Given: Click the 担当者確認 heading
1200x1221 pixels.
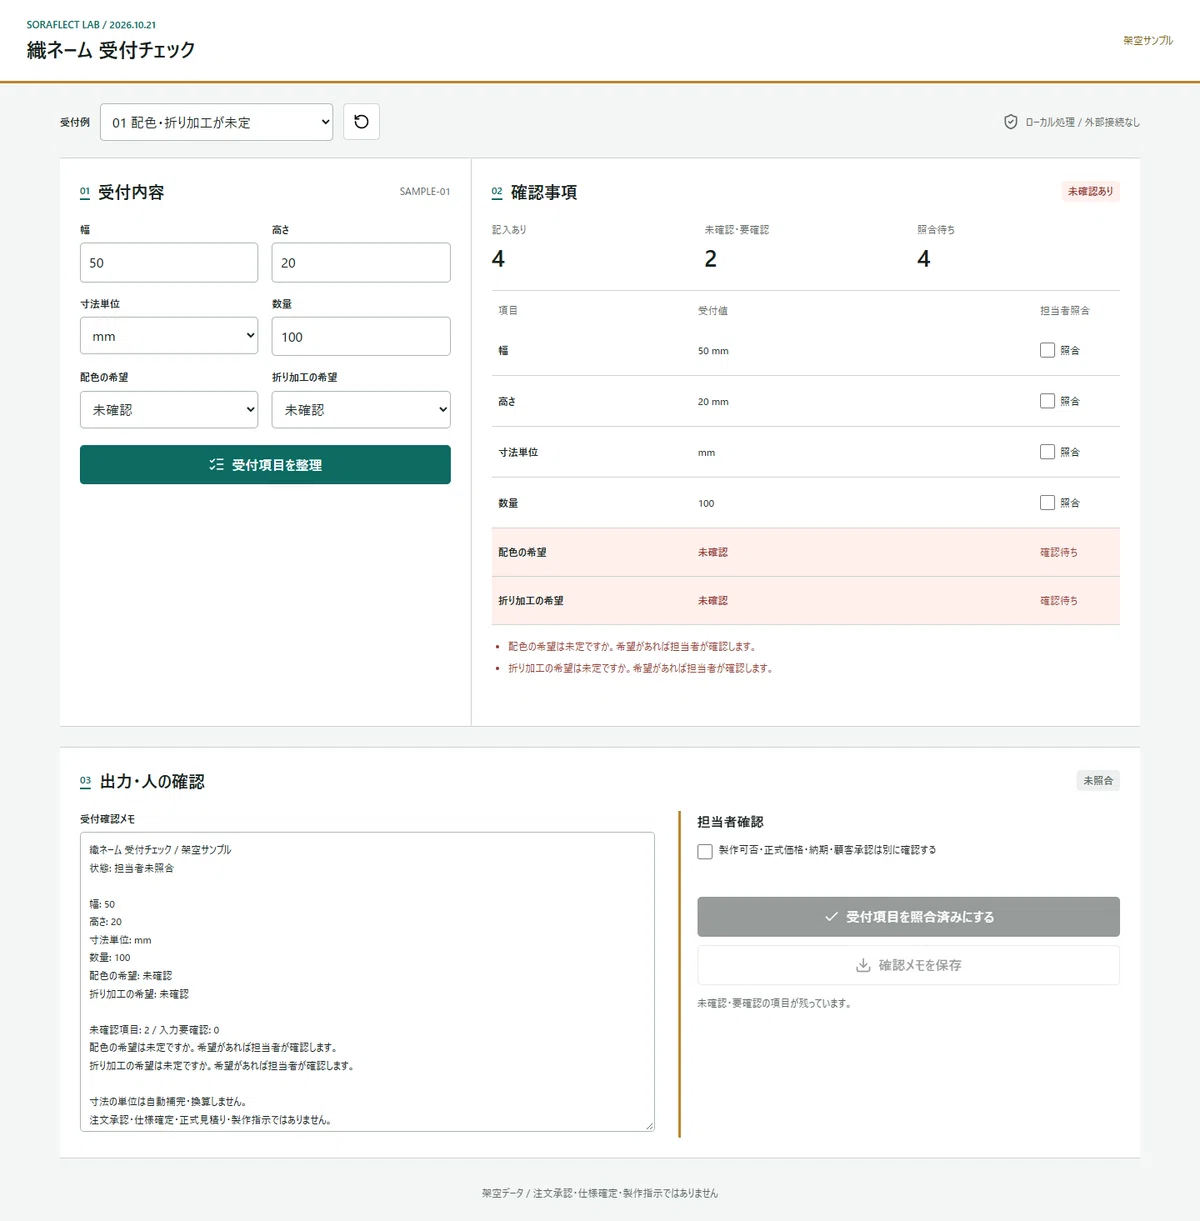Looking at the screenshot, I should coord(730,822).
